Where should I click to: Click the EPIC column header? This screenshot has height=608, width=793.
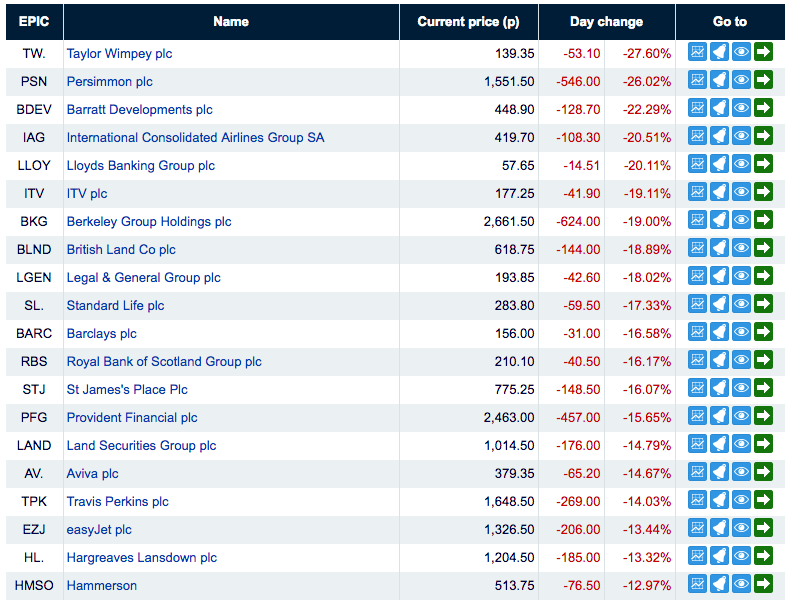pos(34,22)
